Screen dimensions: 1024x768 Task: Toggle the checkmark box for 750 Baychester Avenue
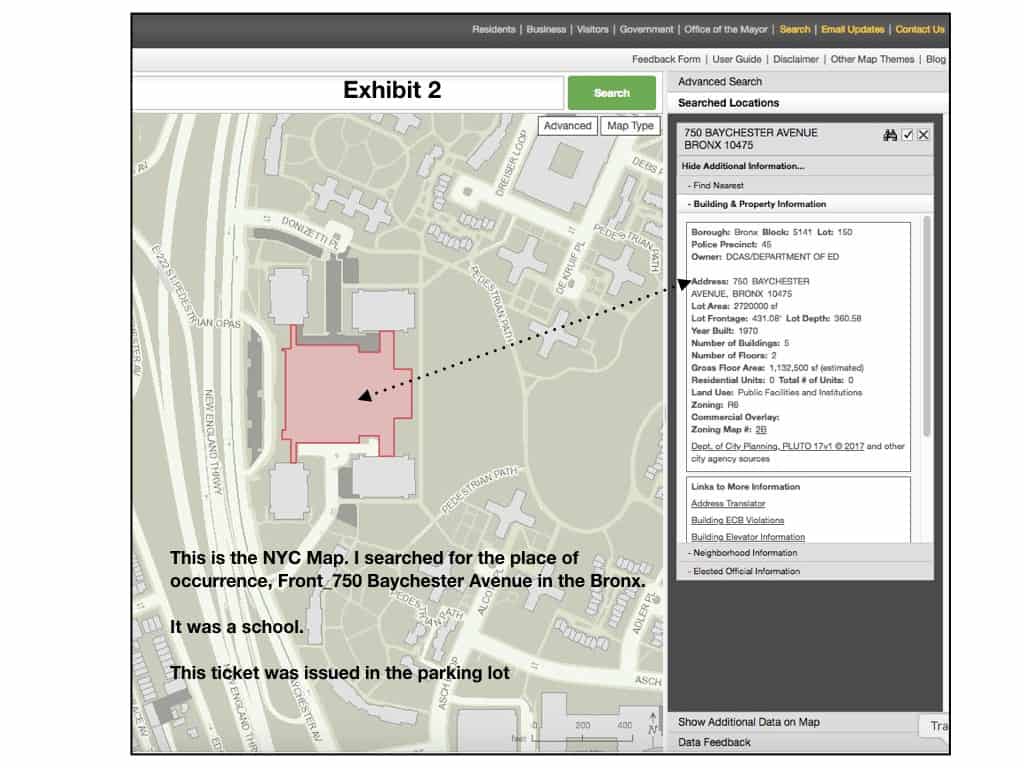click(x=907, y=135)
